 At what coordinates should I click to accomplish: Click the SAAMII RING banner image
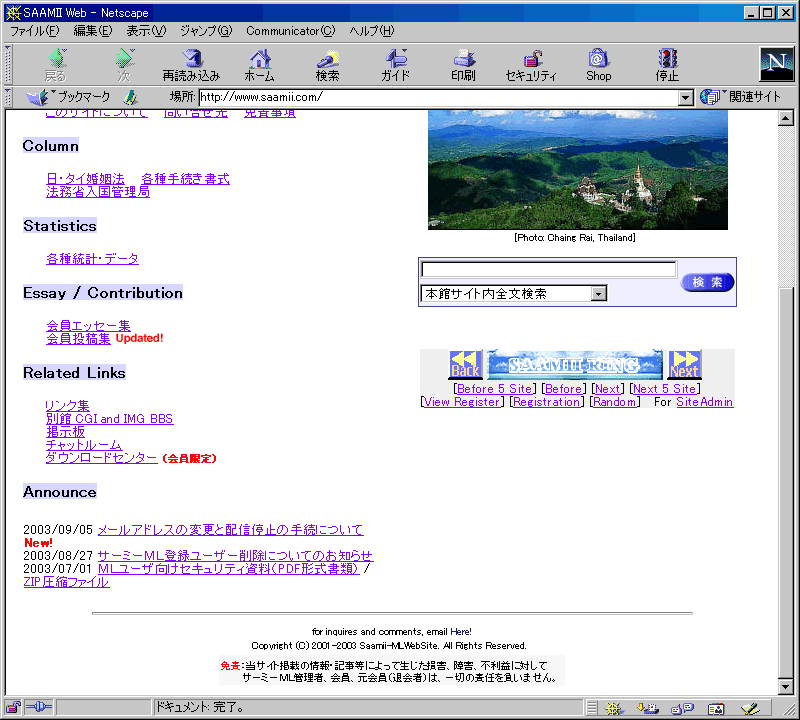coord(575,364)
